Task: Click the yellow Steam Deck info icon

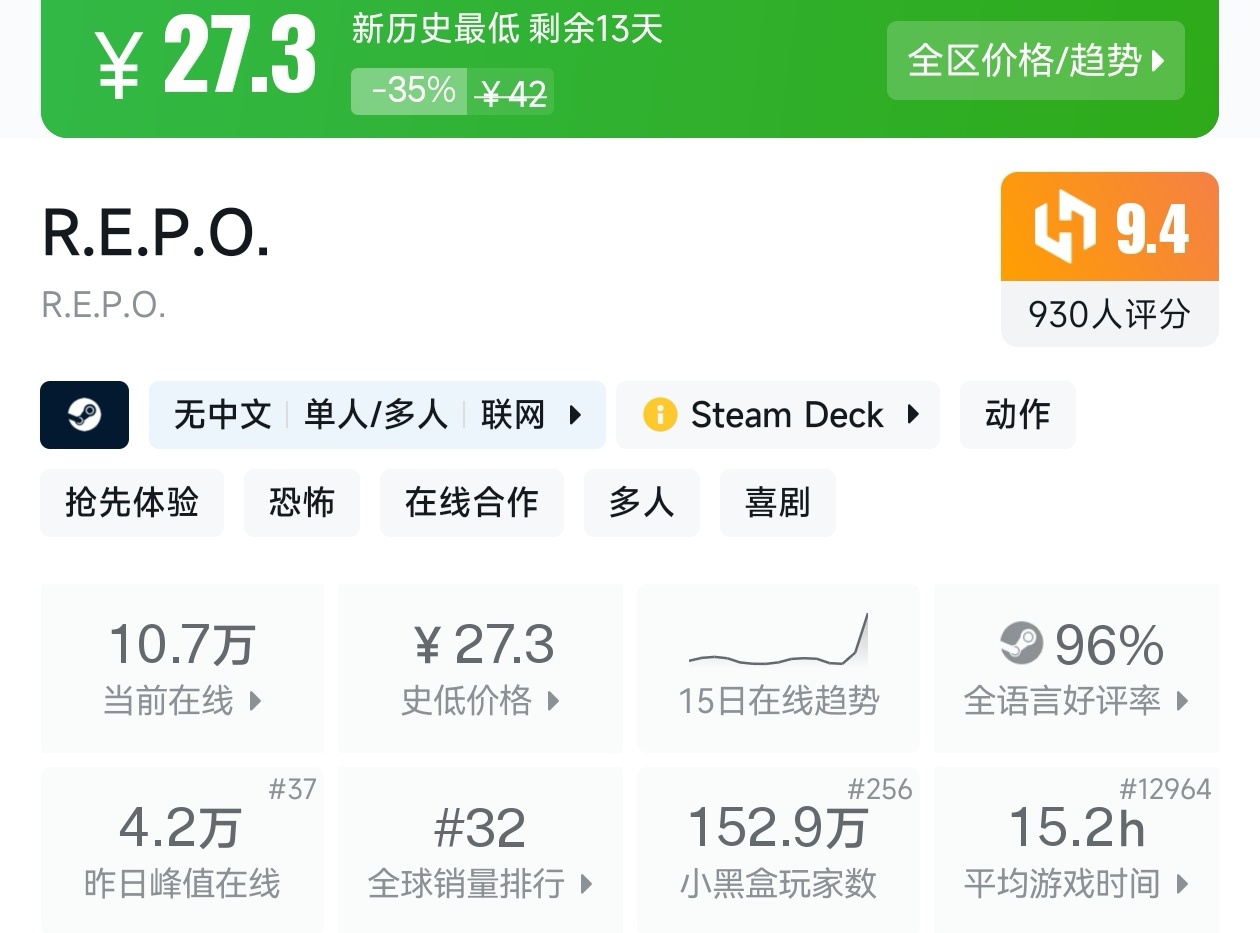Action: click(659, 415)
